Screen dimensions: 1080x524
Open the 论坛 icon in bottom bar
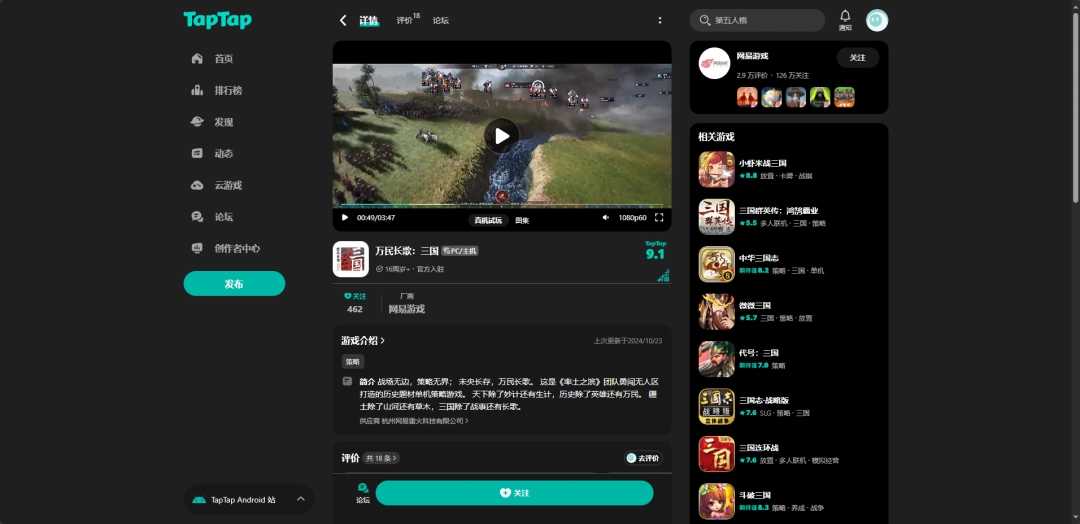(x=363, y=492)
